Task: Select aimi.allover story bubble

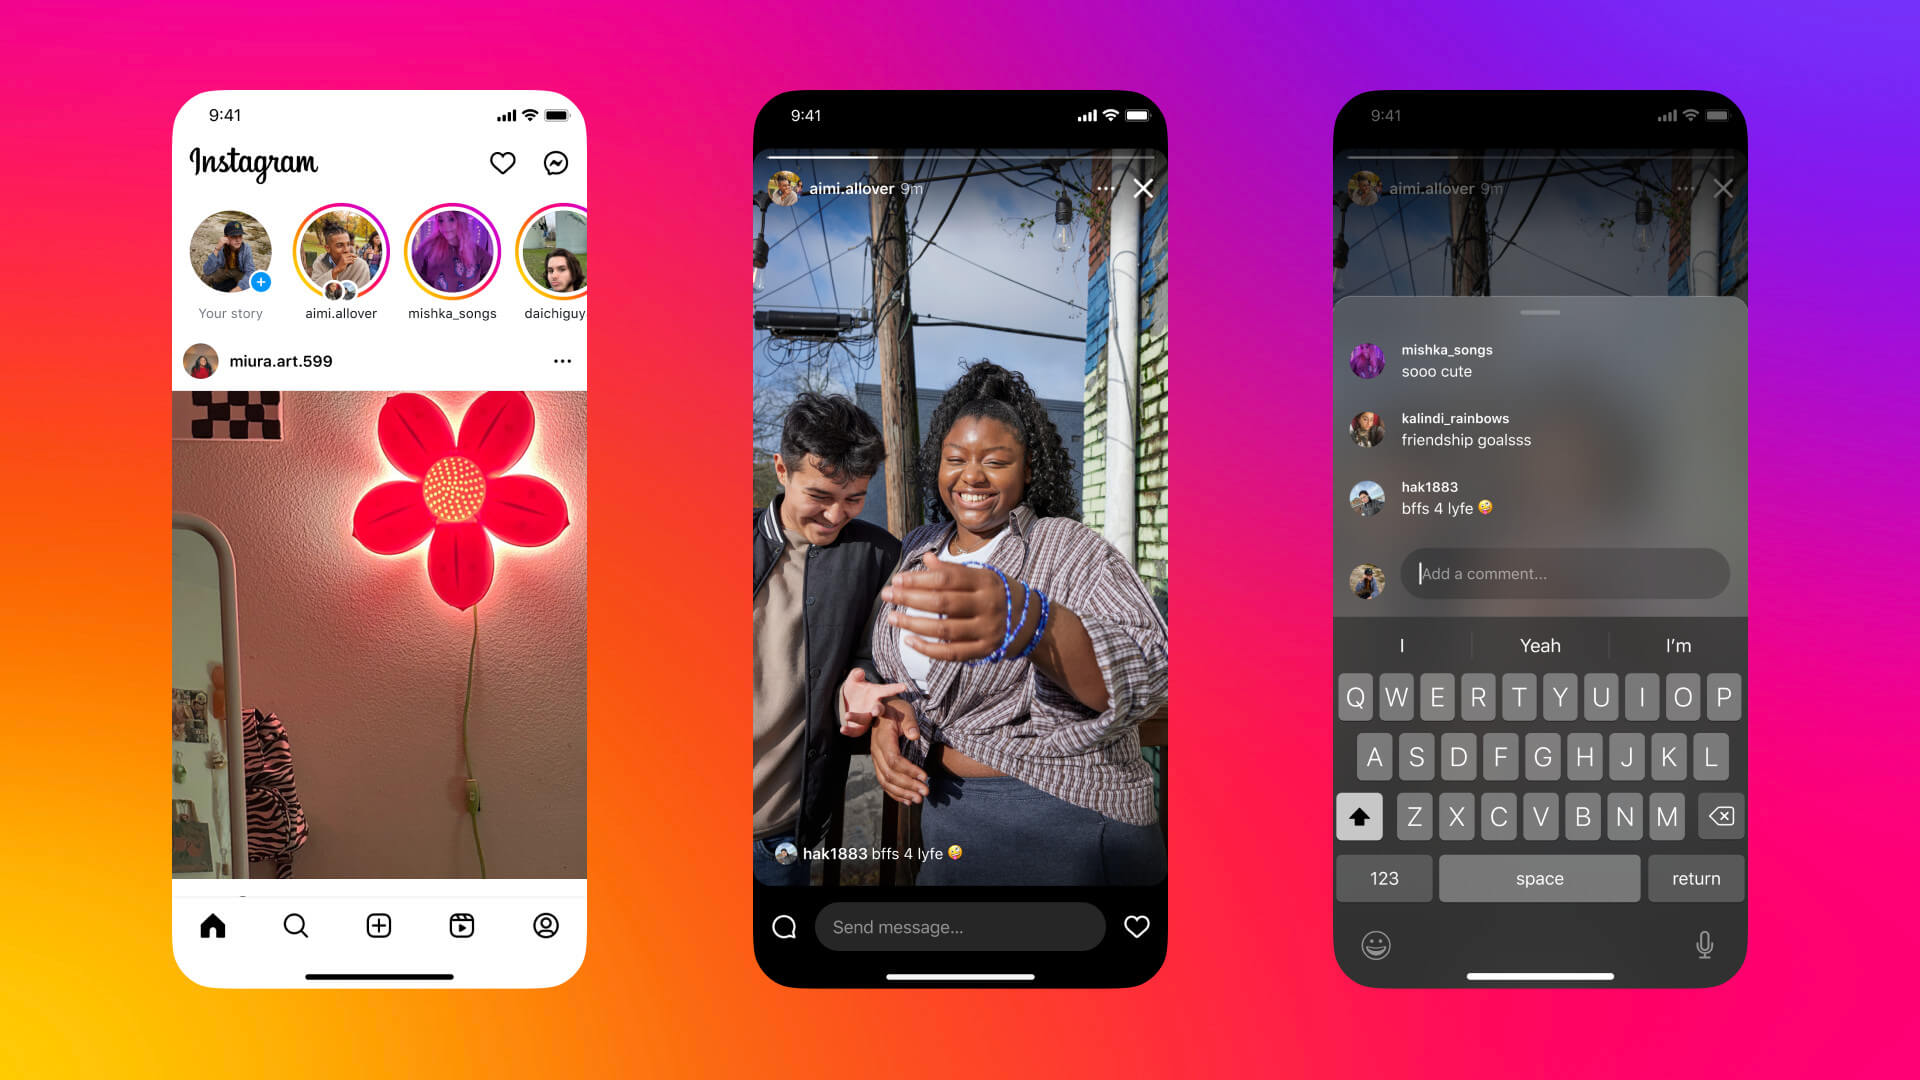Action: click(x=340, y=255)
